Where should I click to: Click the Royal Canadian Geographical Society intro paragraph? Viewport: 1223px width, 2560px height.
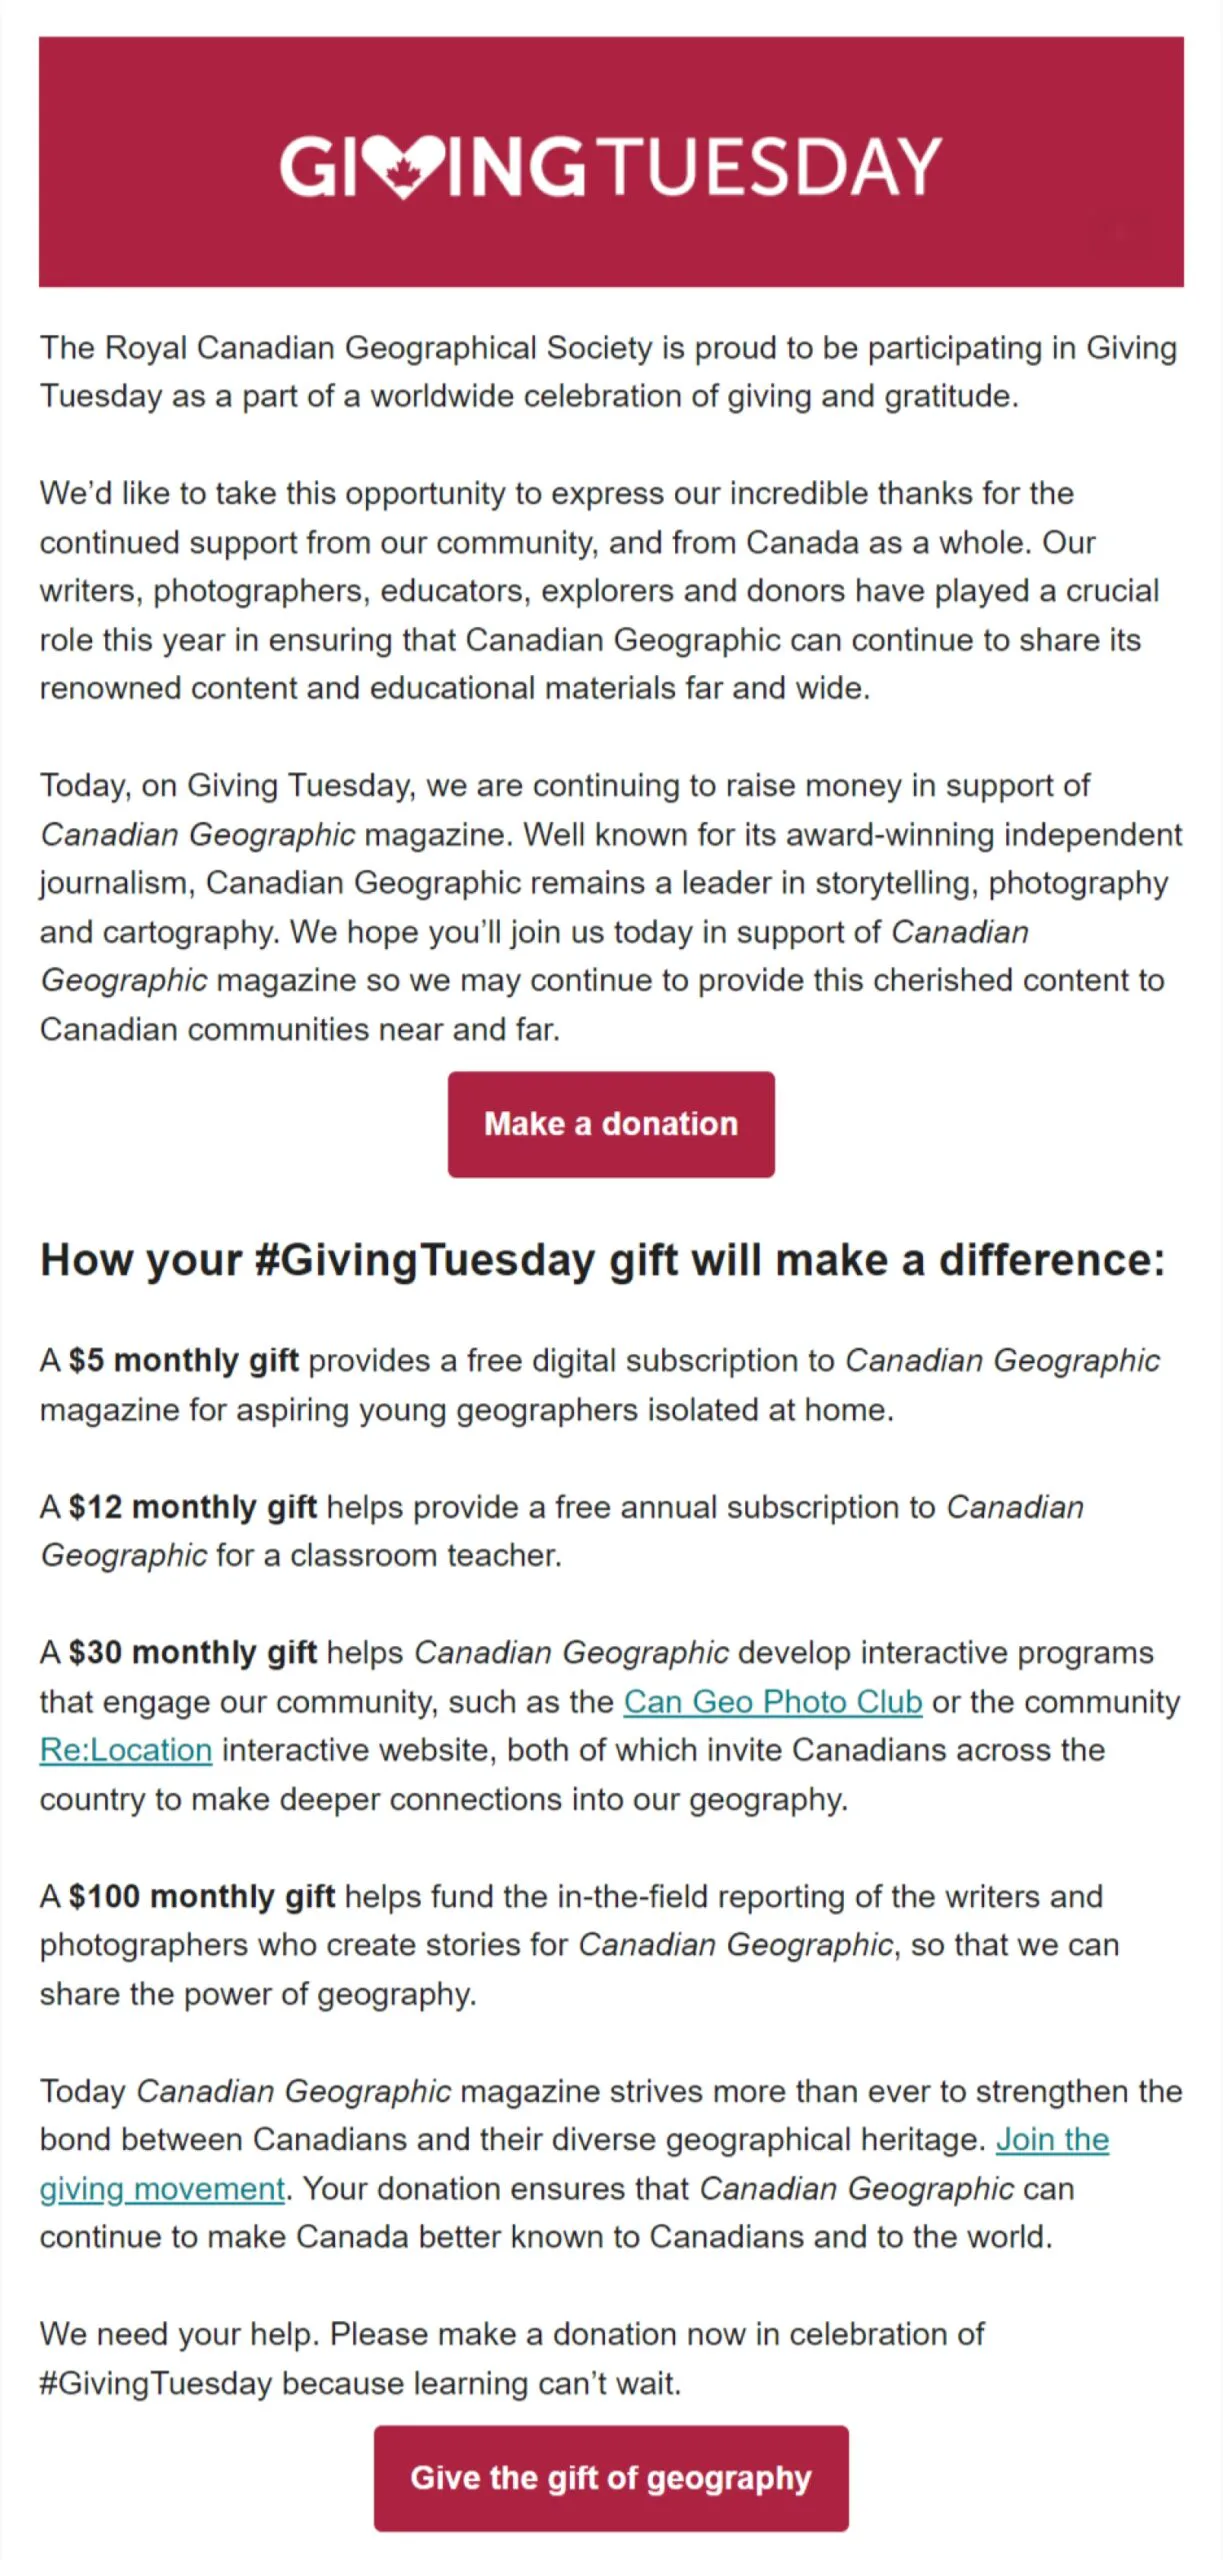(x=608, y=372)
